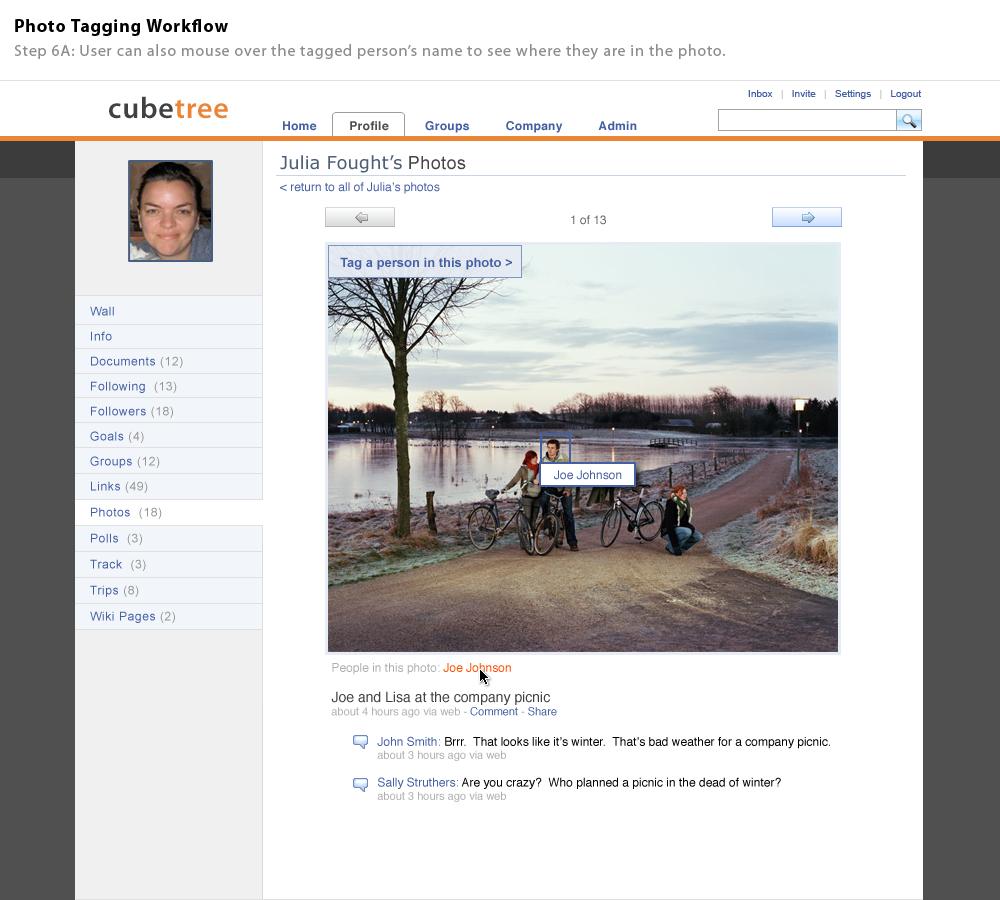This screenshot has width=1000, height=900.
Task: Open Settings in the top bar
Action: coord(853,94)
